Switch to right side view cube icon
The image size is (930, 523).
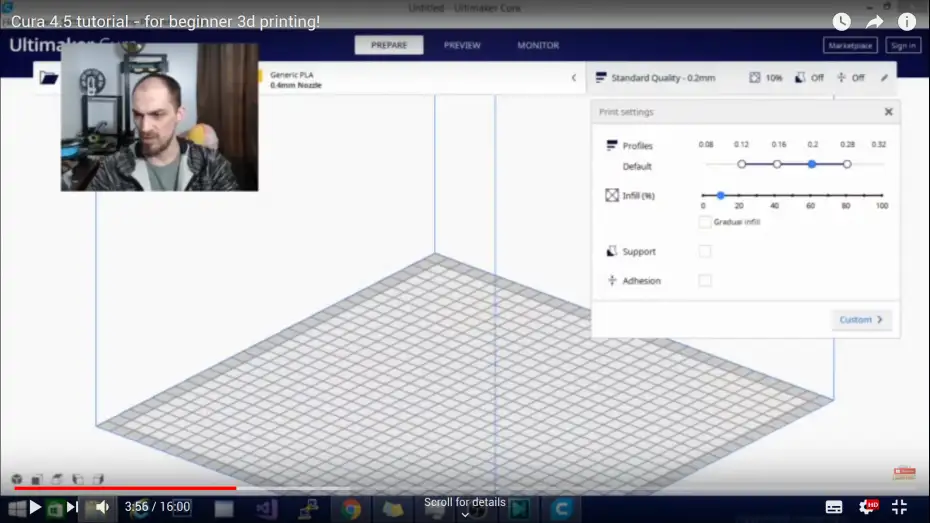pos(98,479)
